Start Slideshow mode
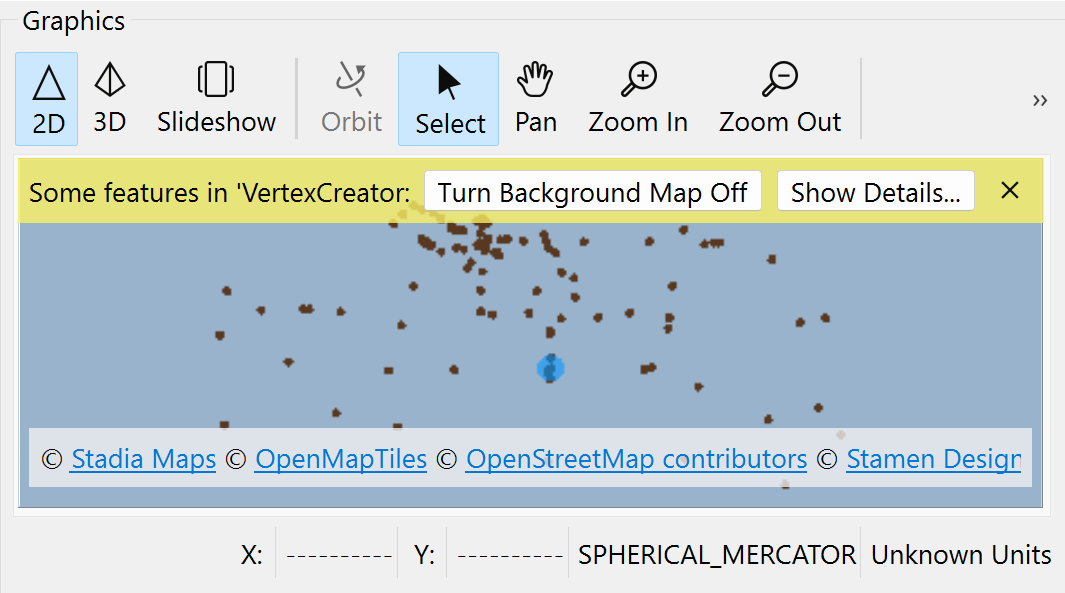The height and width of the screenshot is (593, 1065). tap(216, 98)
